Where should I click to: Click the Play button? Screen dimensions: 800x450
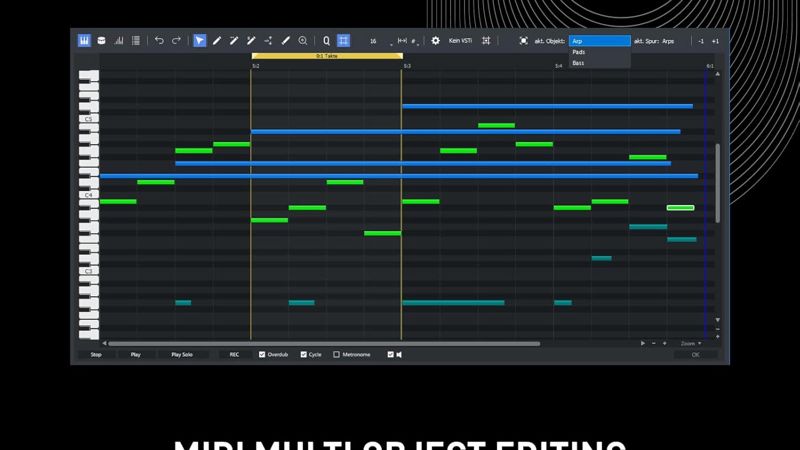click(x=136, y=355)
